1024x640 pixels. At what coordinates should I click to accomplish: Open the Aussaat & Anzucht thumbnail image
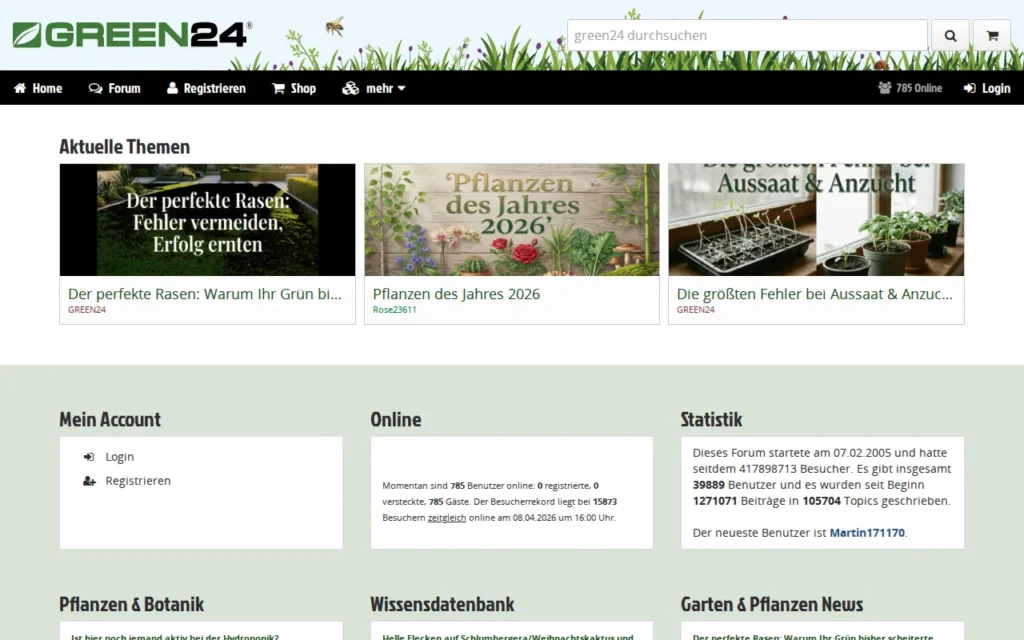pyautogui.click(x=816, y=219)
